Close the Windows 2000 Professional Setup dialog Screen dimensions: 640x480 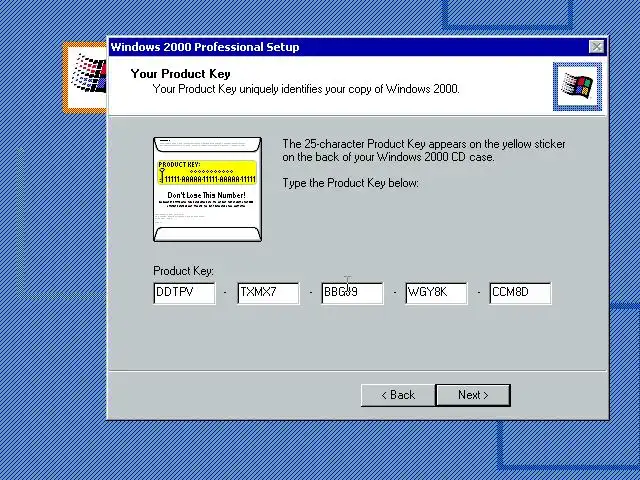pyautogui.click(x=596, y=47)
